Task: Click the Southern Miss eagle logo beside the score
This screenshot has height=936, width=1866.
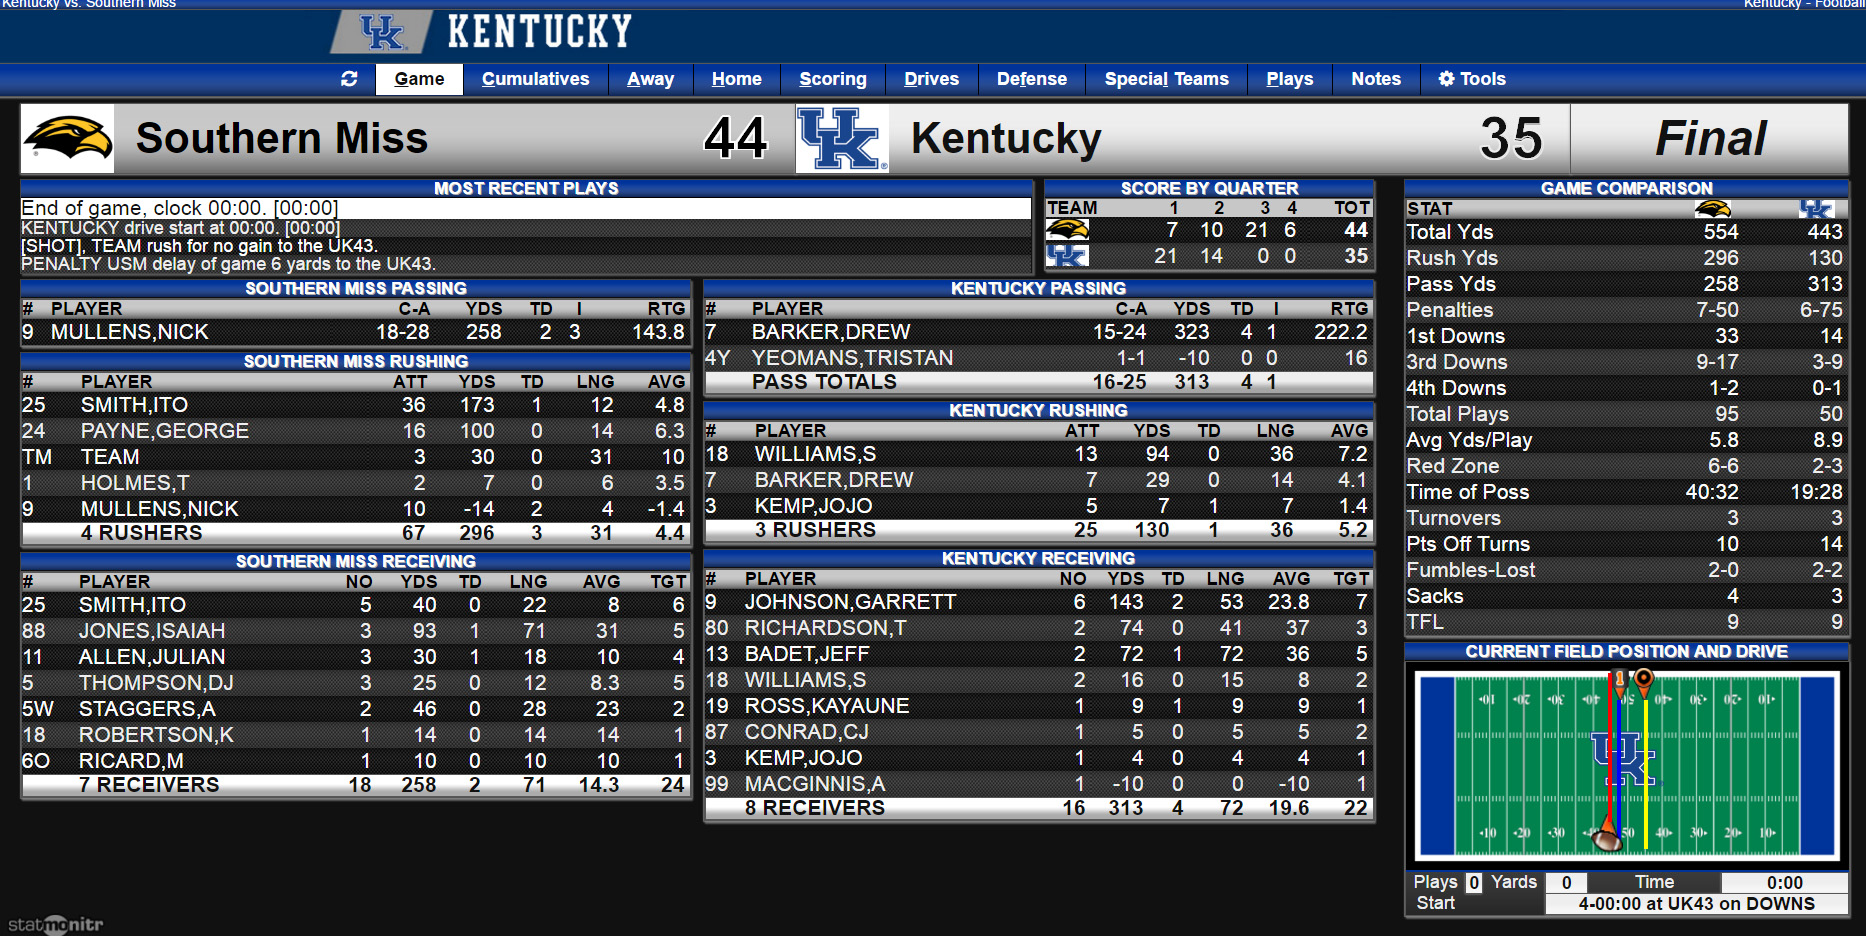Action: [68, 138]
